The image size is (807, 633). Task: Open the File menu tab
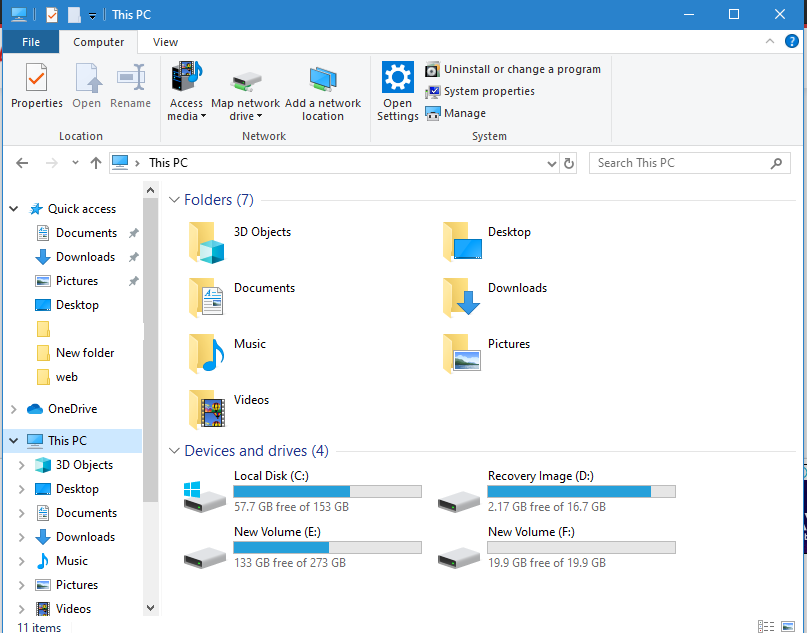coord(31,42)
